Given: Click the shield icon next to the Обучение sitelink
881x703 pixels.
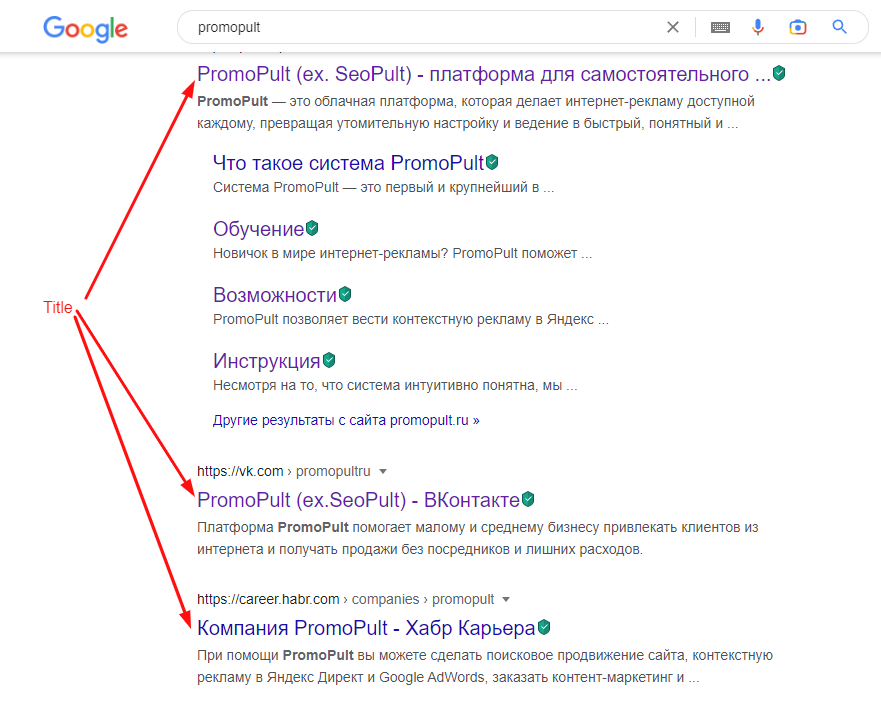Looking at the screenshot, I should 311,227.
